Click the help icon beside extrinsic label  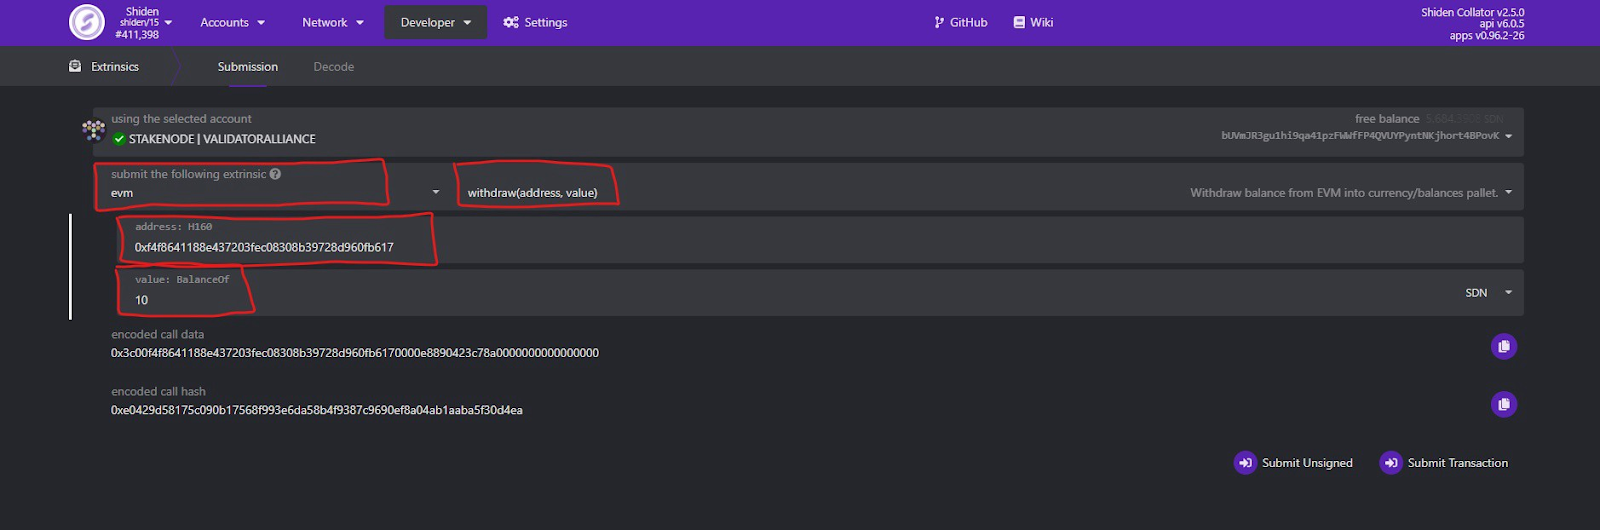coord(275,174)
